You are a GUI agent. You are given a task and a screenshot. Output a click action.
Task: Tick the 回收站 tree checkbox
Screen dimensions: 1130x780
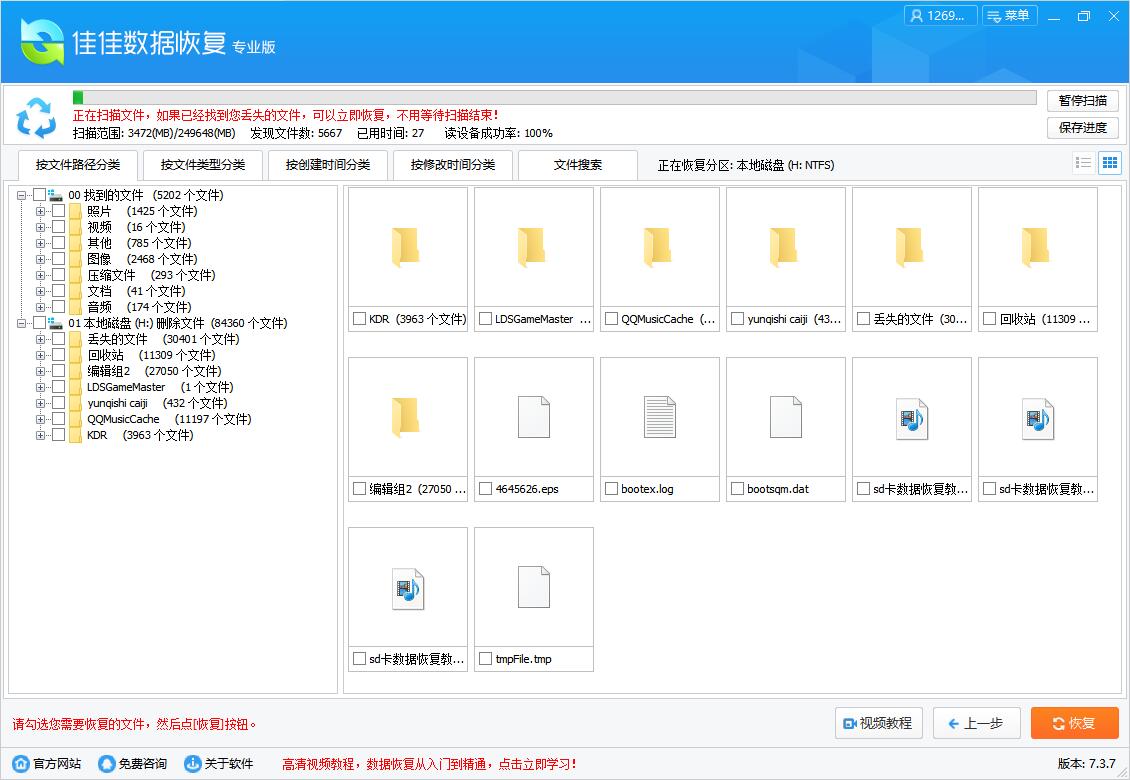point(58,355)
